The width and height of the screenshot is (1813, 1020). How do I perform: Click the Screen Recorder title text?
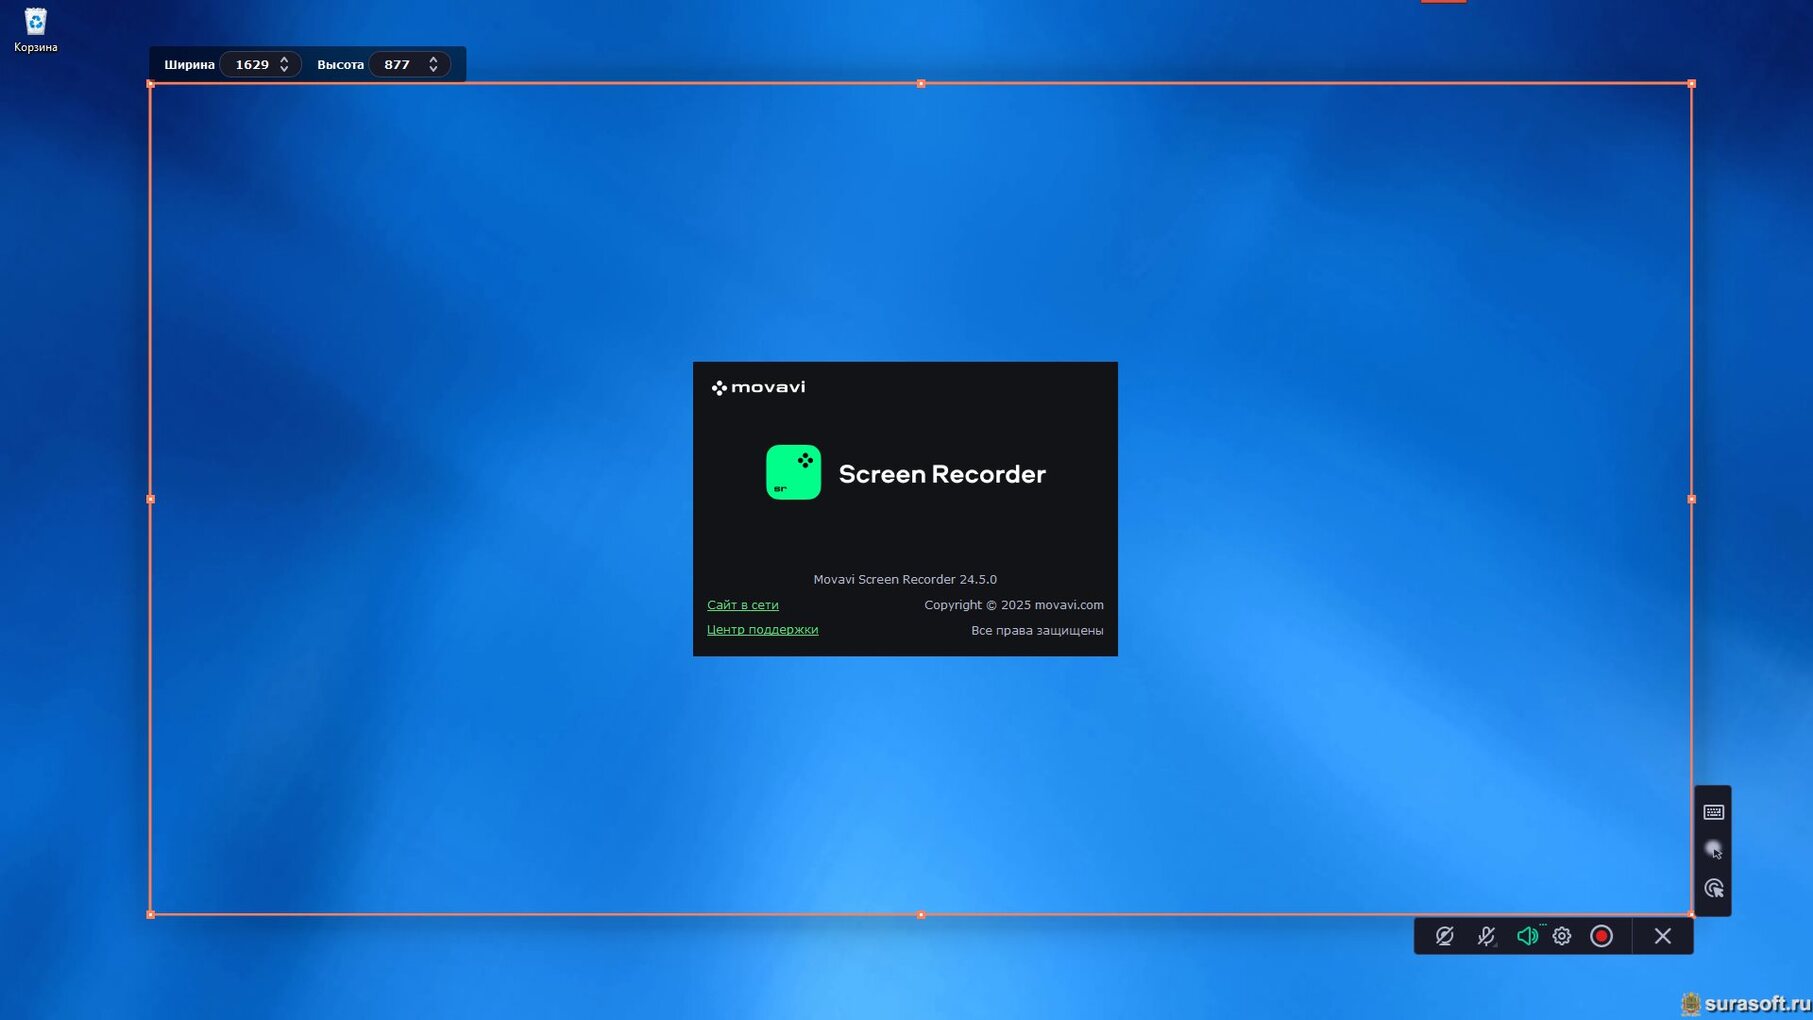click(x=942, y=474)
